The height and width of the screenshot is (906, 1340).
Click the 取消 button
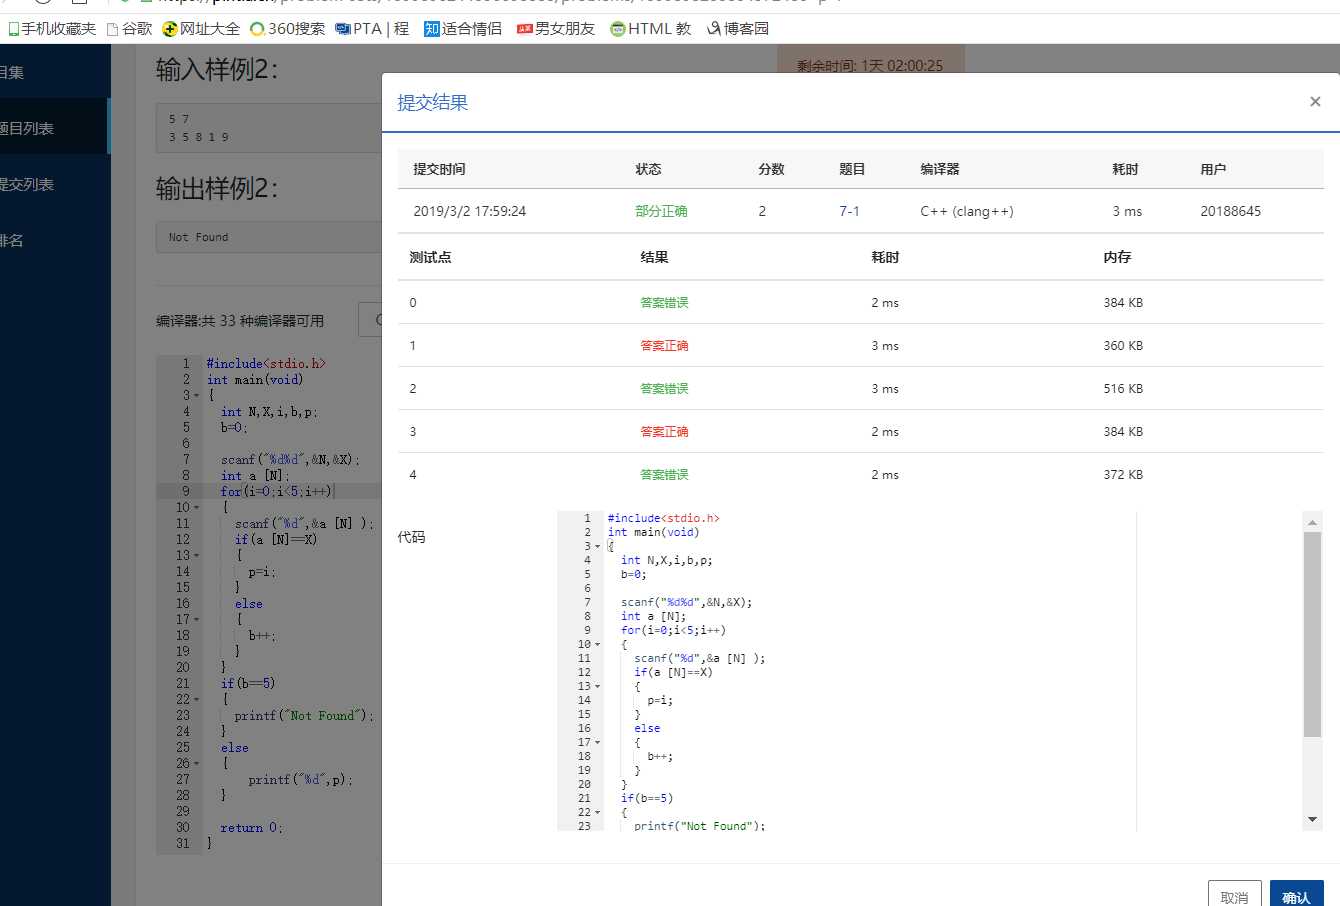click(1234, 896)
